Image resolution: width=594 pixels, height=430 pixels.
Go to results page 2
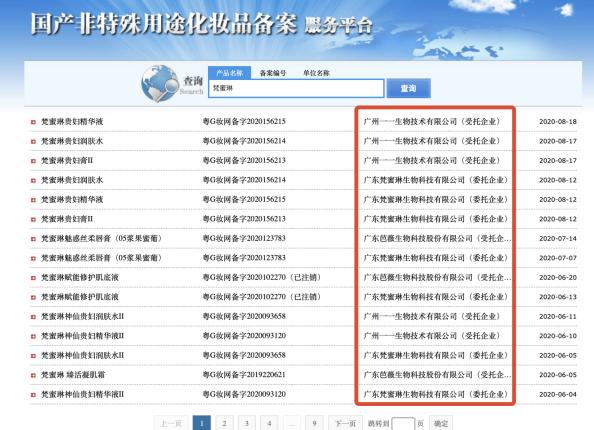pyautogui.click(x=224, y=423)
